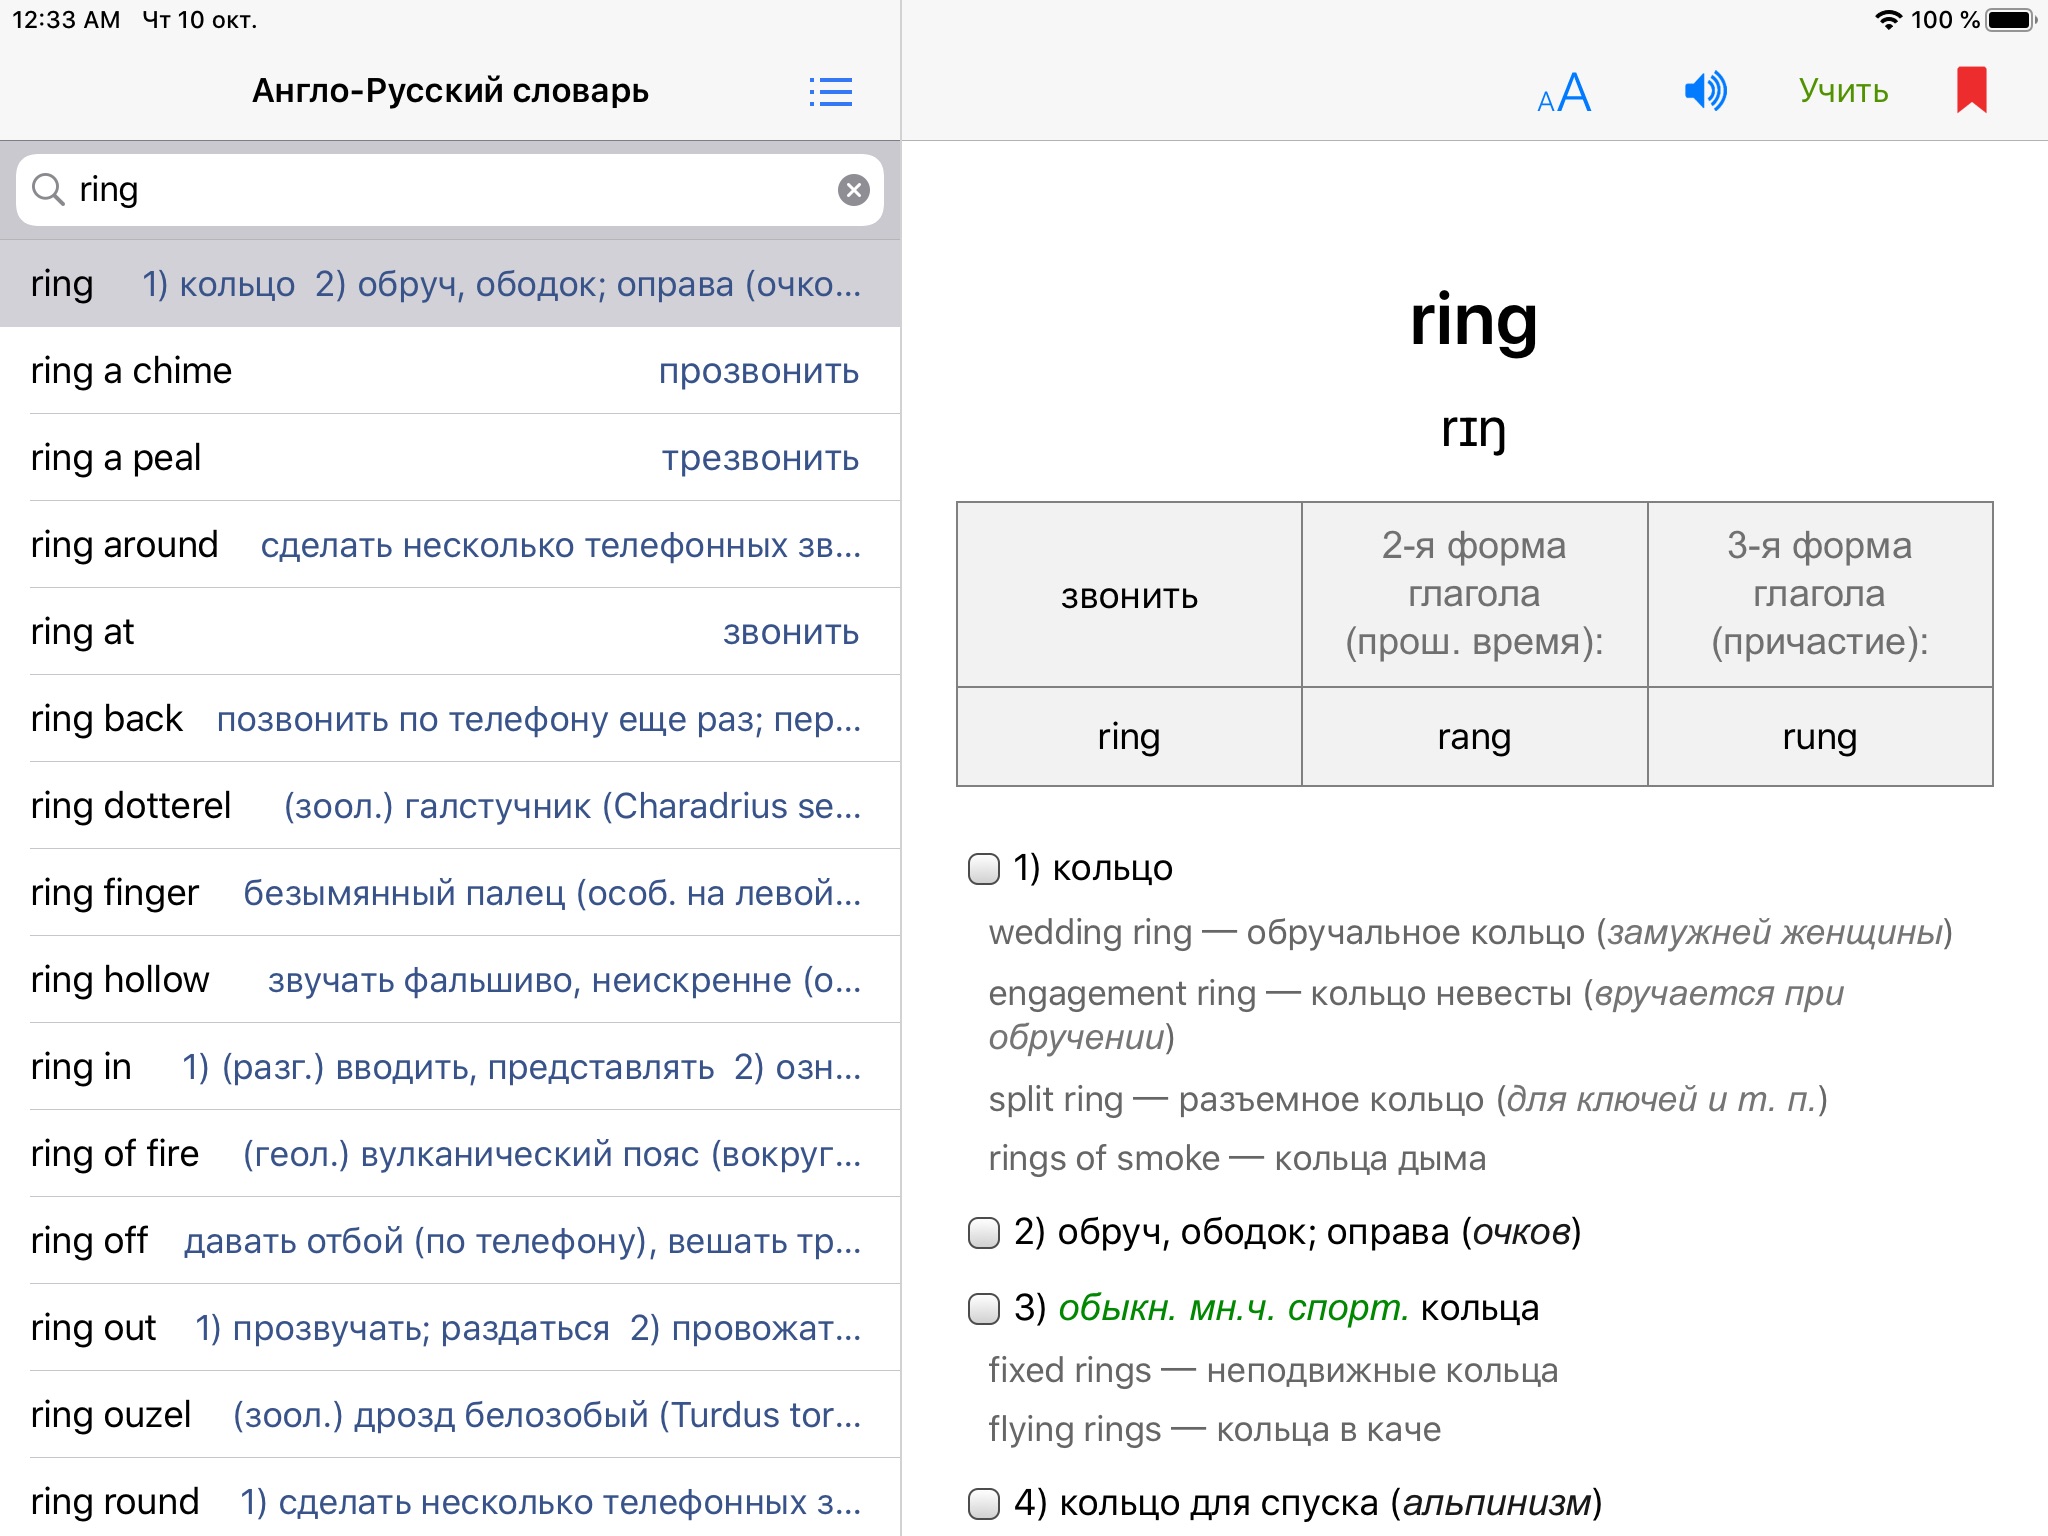This screenshot has width=2048, height=1536.
Task: Check the box for 2) обруч, ободок
Action: click(x=984, y=1232)
